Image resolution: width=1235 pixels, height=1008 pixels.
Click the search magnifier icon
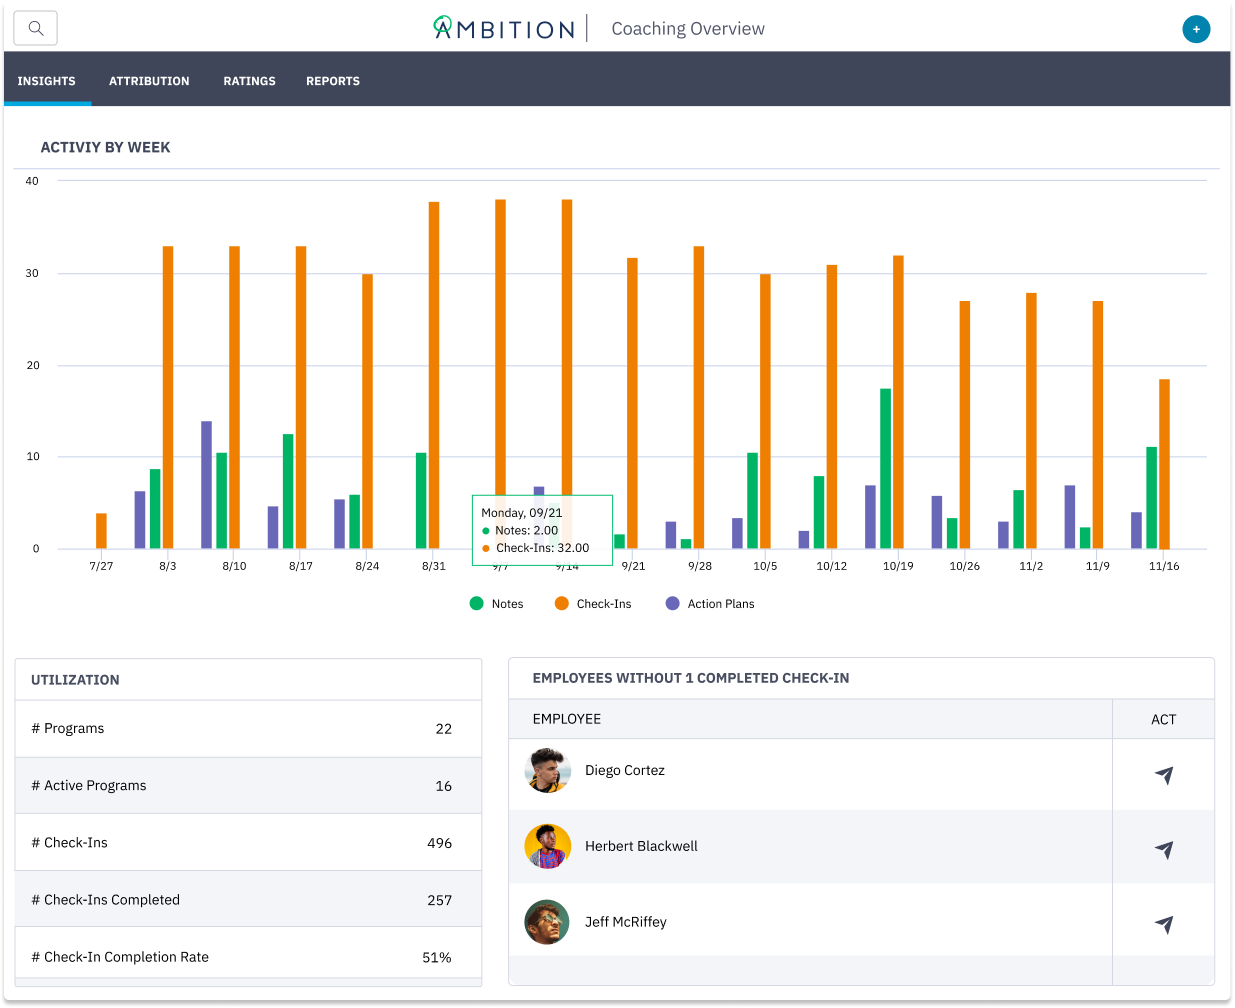point(36,28)
